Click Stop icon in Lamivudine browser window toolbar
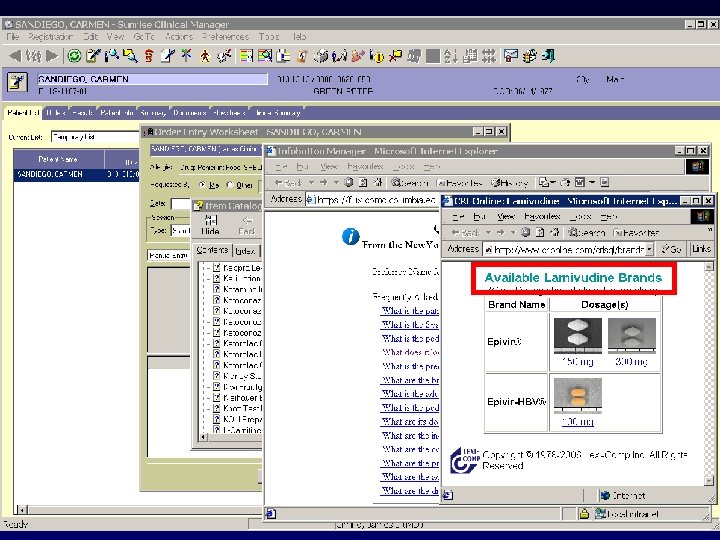The image size is (720, 540). coord(525,232)
